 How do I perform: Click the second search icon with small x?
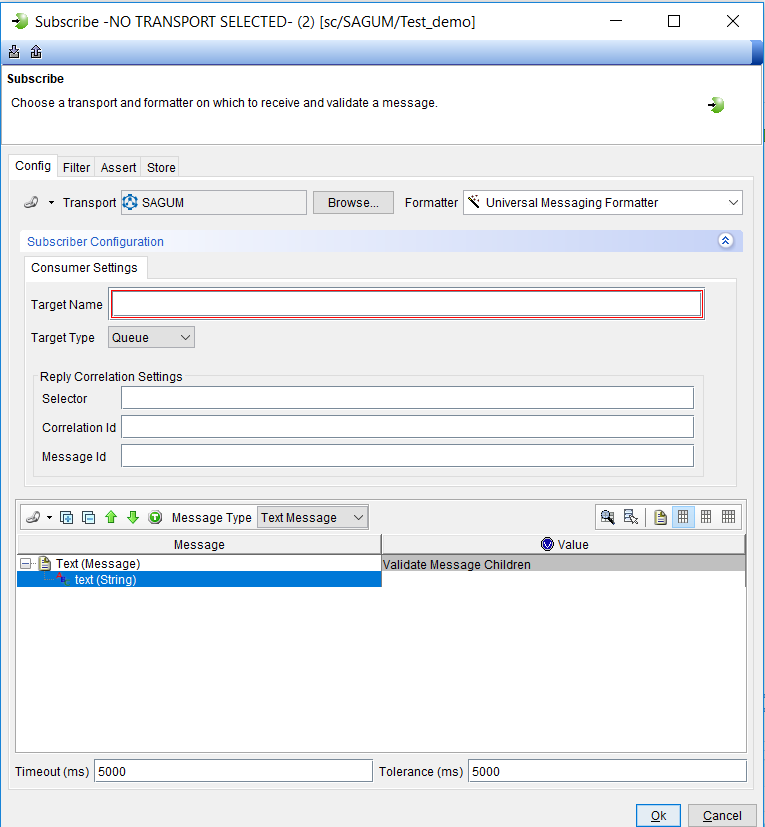click(631, 517)
